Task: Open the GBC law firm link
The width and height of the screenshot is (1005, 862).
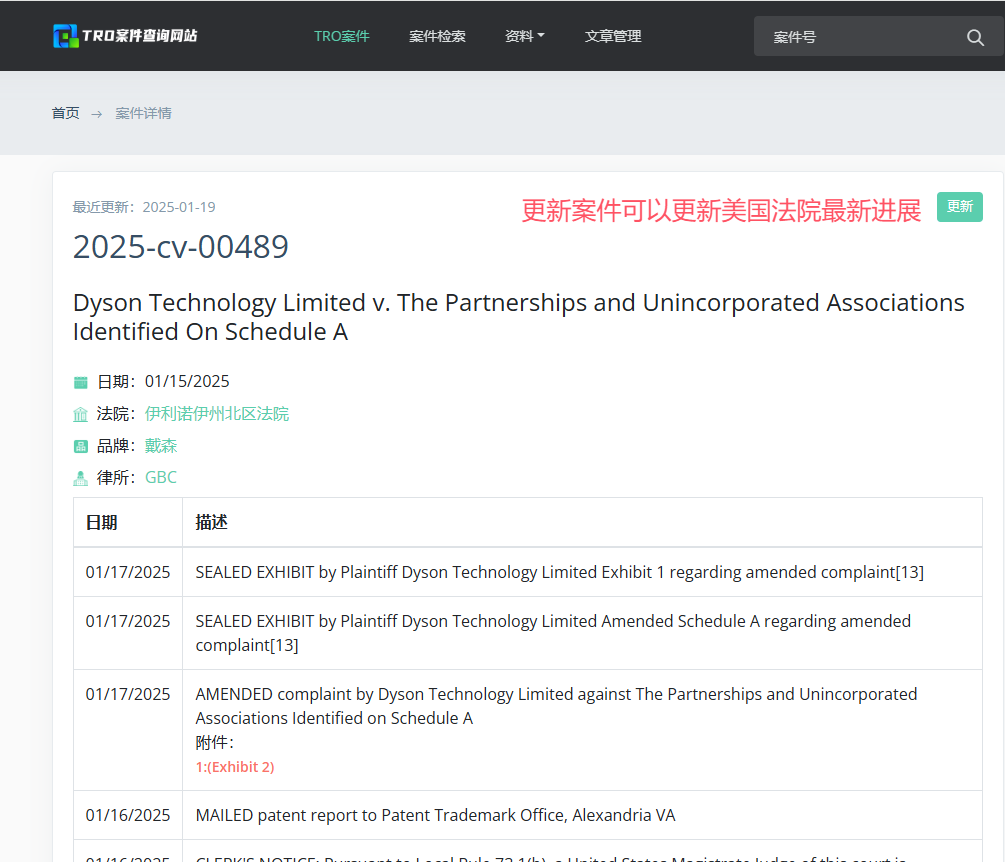Action: tap(161, 477)
